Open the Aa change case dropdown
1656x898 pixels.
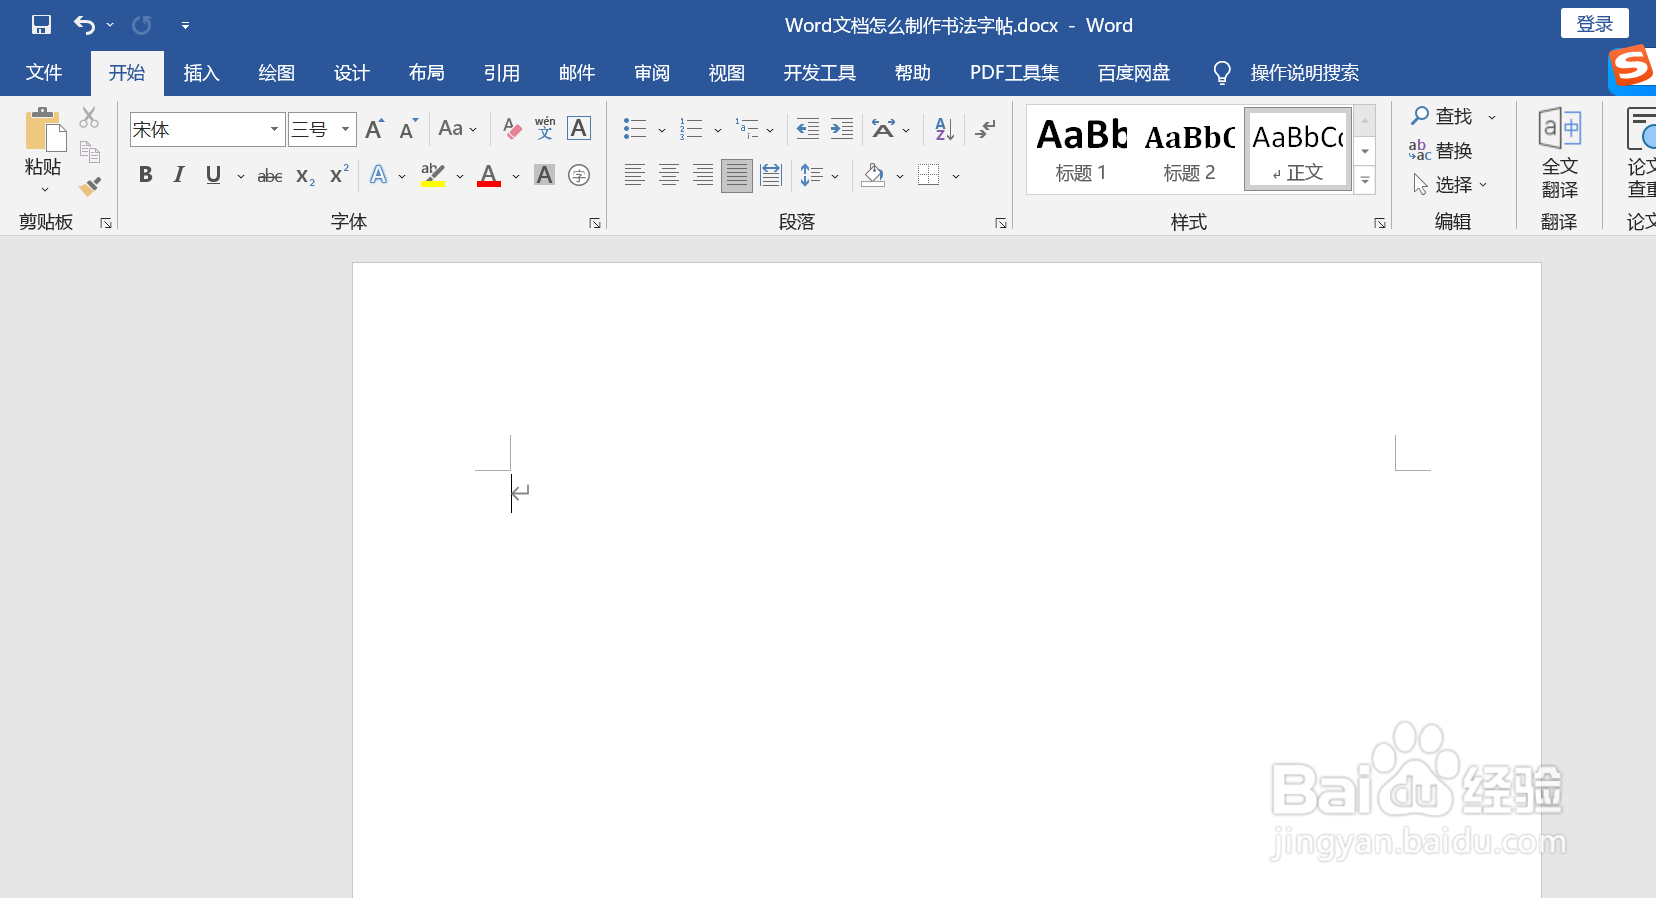[x=457, y=128]
